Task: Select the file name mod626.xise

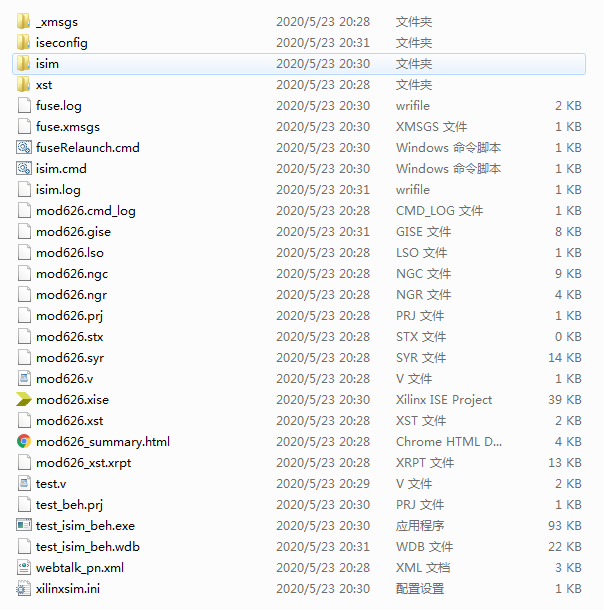Action: click(x=72, y=400)
